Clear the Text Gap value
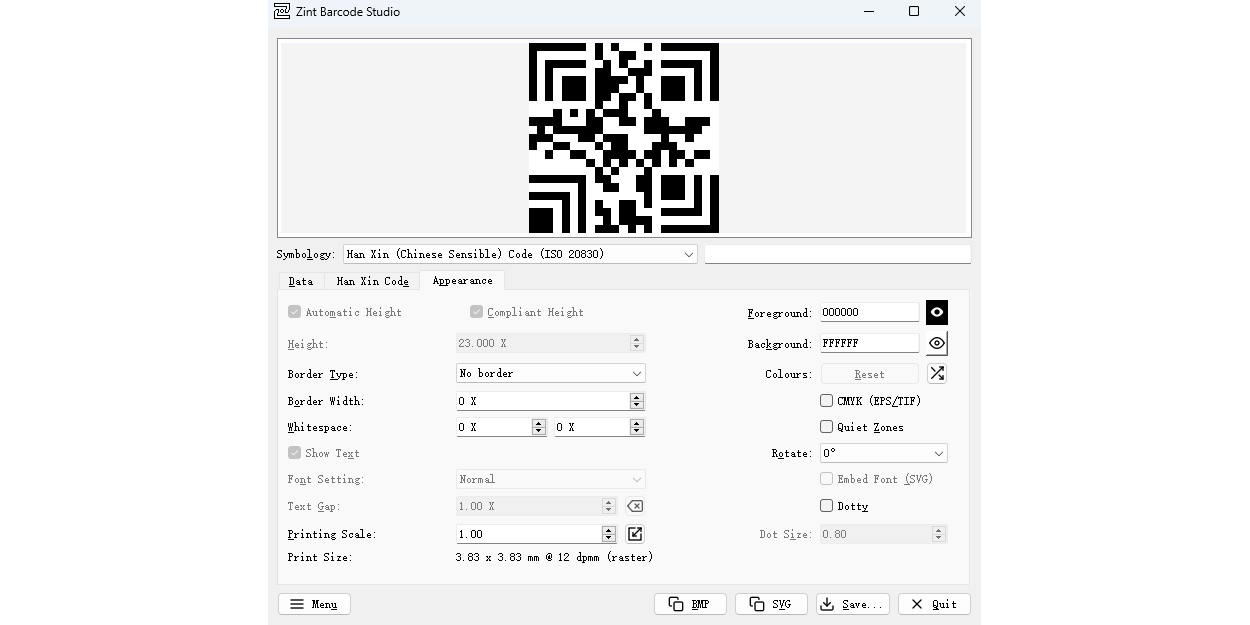The height and width of the screenshot is (625, 1250). click(634, 506)
